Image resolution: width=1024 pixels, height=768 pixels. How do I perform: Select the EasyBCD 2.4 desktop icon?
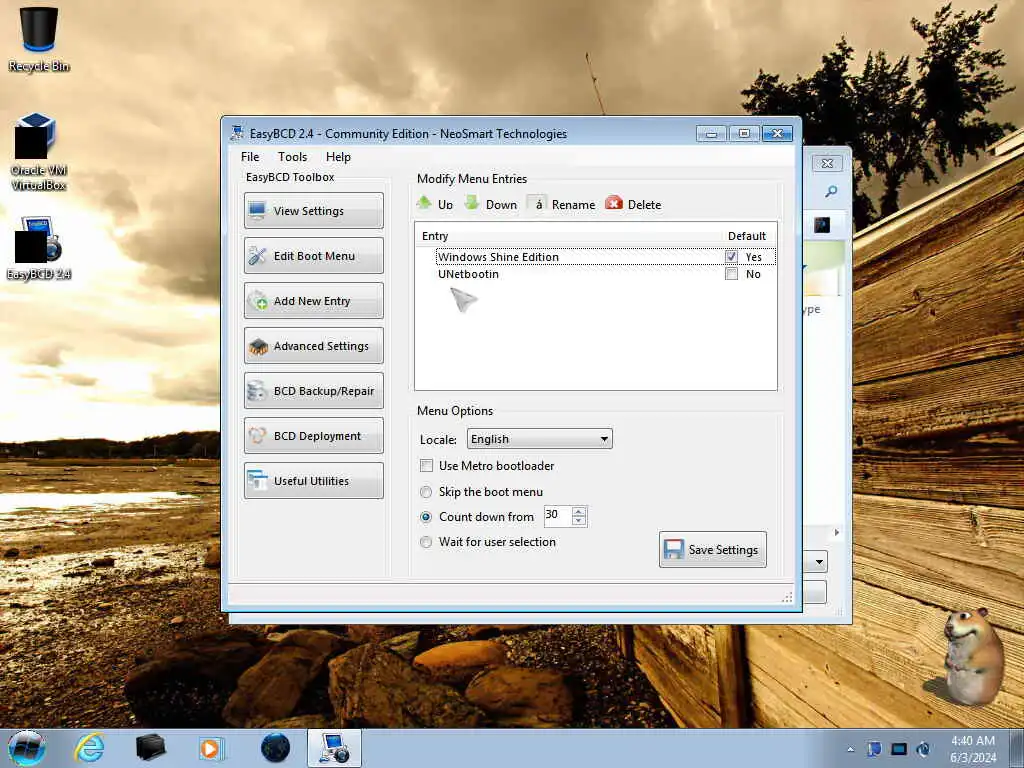(39, 248)
